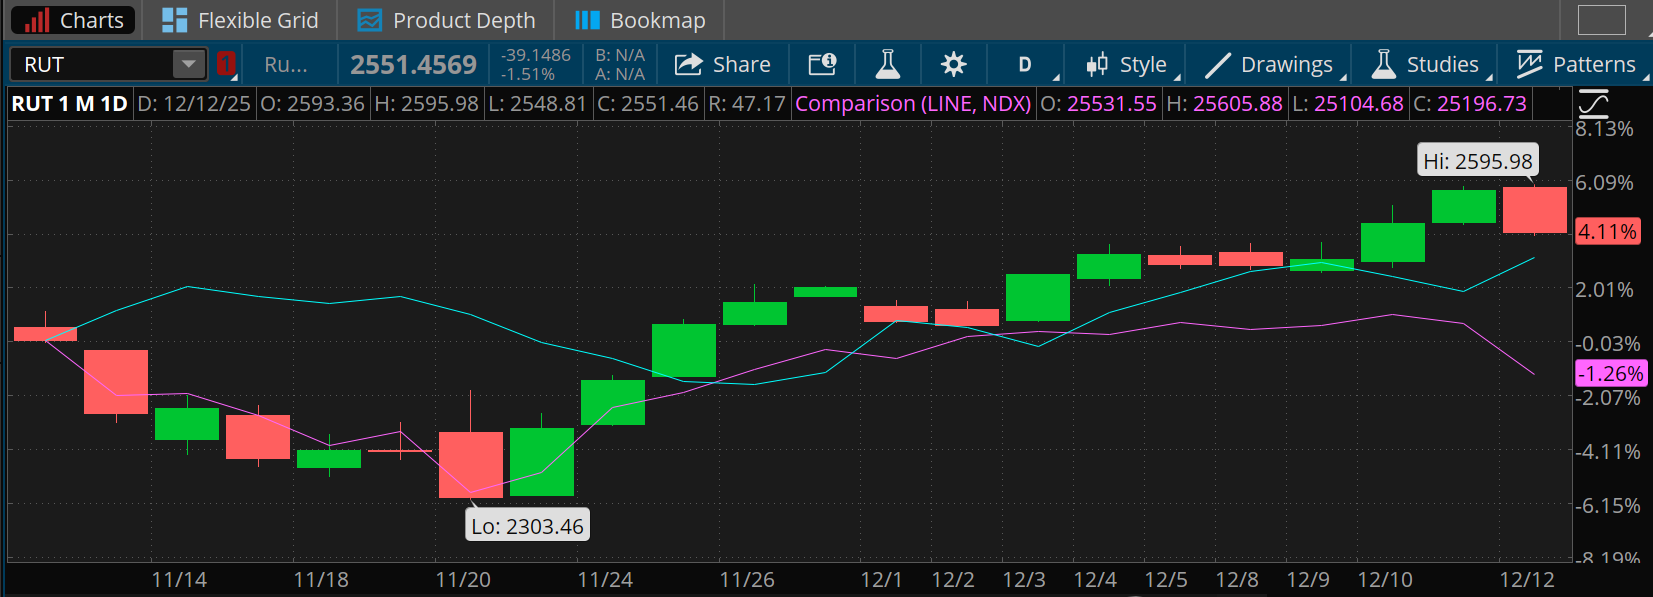The image size is (1653, 597).
Task: Click the O: 2593.36 open value
Action: [x=312, y=103]
